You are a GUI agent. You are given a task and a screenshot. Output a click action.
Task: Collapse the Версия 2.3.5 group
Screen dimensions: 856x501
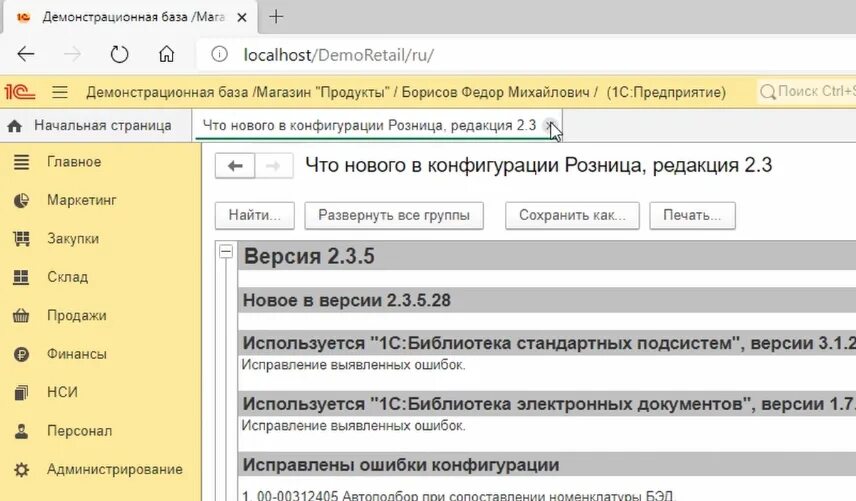(x=226, y=252)
